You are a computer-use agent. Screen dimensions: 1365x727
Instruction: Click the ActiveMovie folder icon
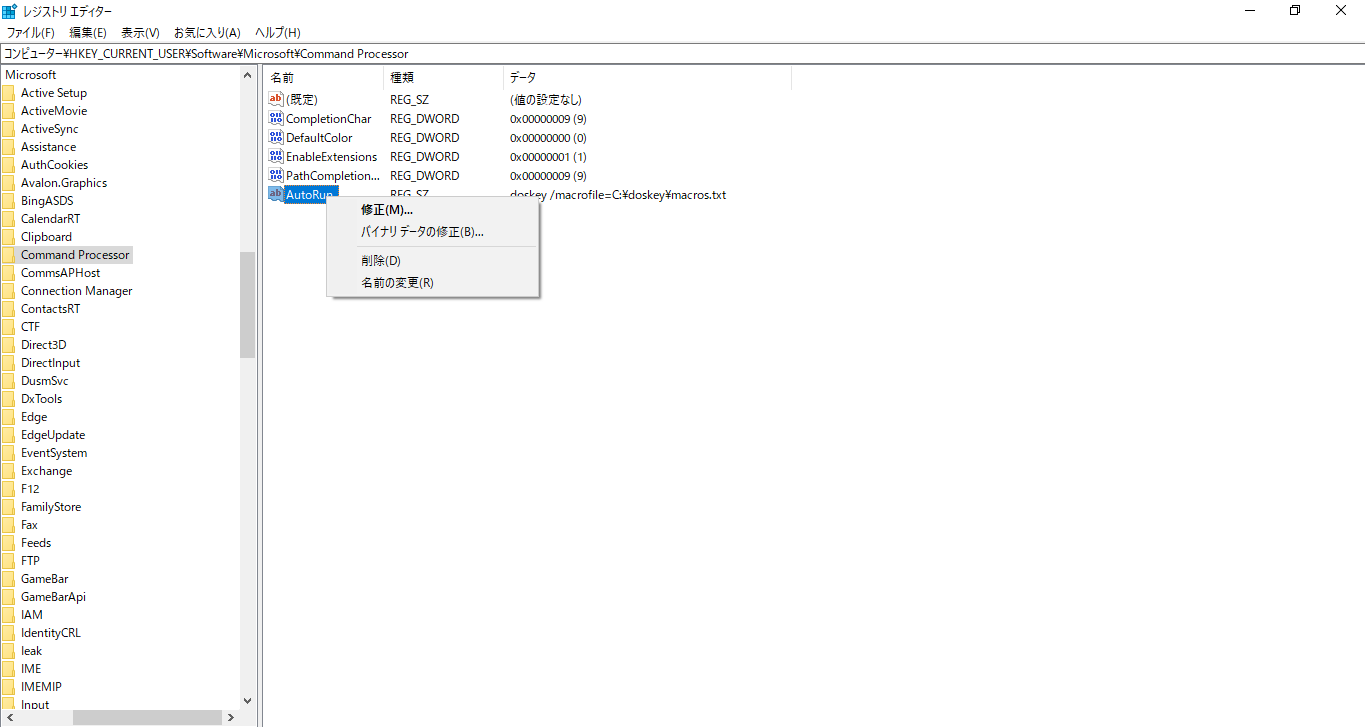(8, 111)
